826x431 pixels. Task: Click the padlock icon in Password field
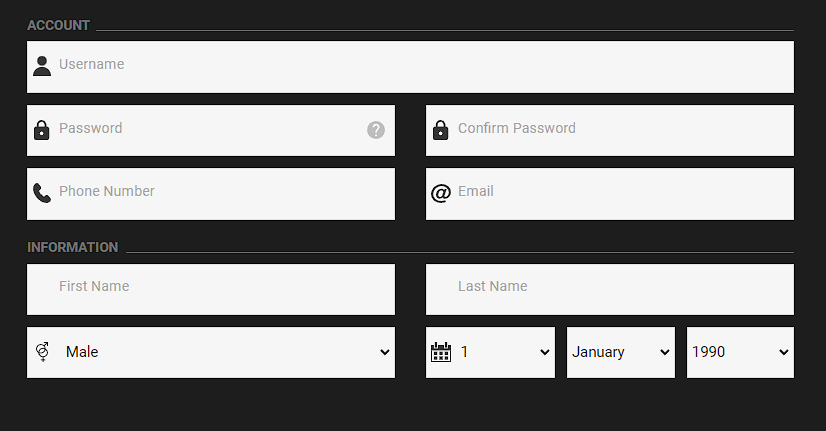(42, 130)
